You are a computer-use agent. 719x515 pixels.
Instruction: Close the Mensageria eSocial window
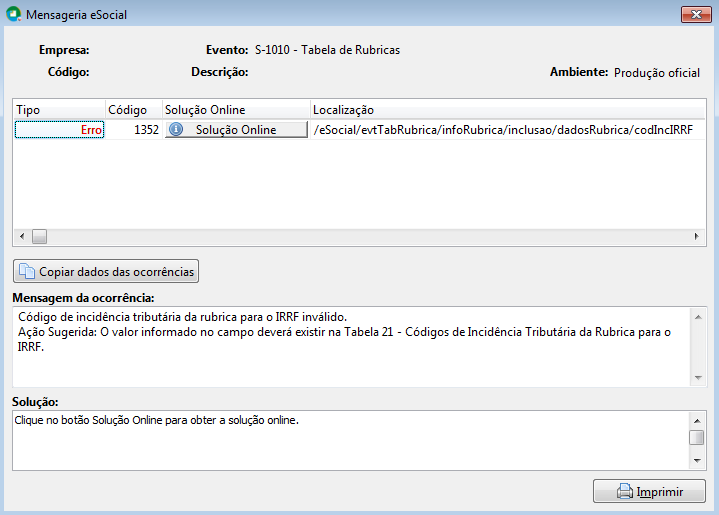tap(696, 14)
